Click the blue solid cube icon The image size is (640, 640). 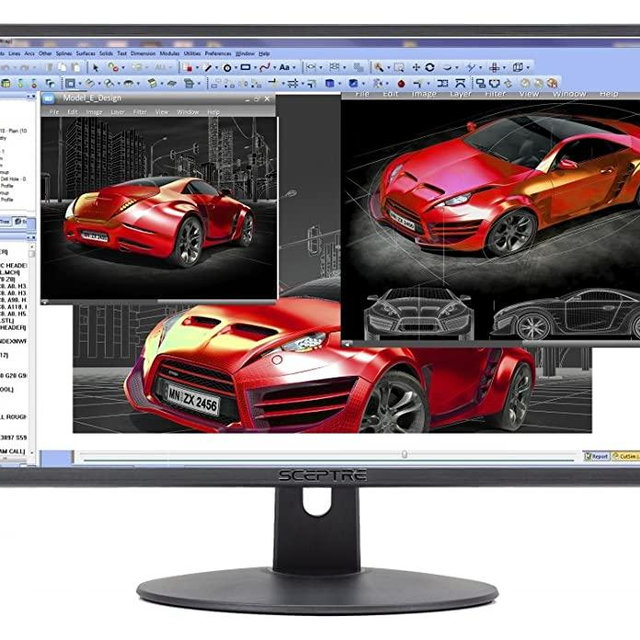[x=329, y=84]
